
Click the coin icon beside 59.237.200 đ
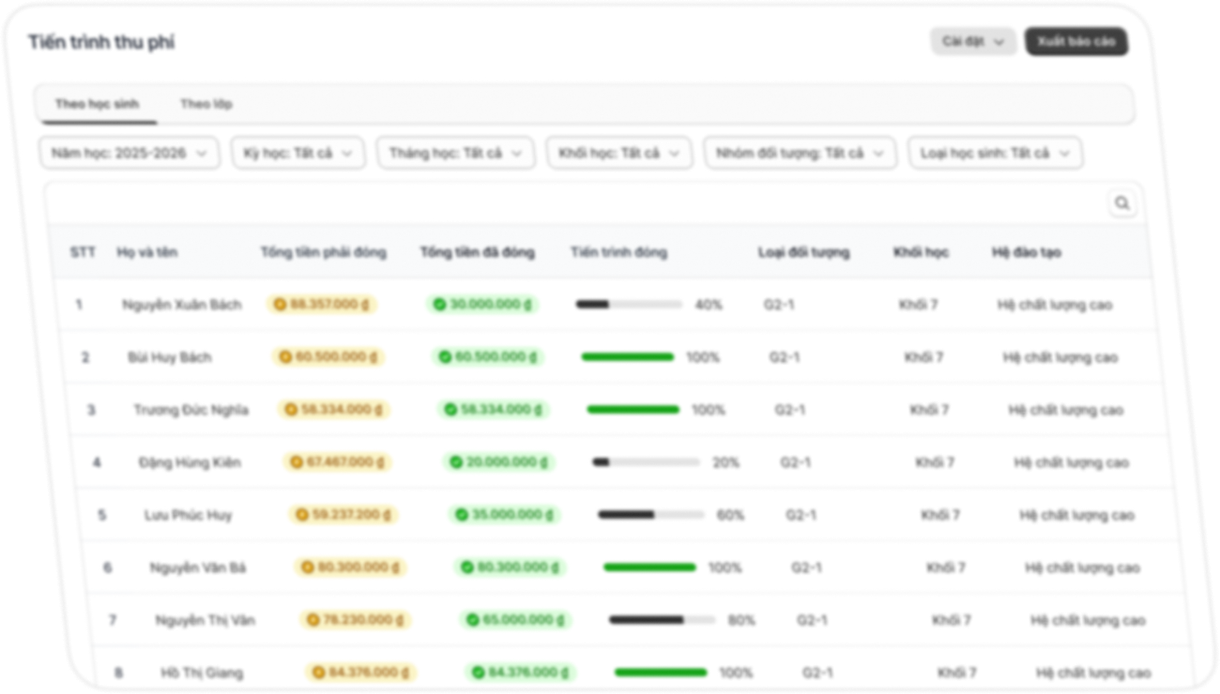303,515
